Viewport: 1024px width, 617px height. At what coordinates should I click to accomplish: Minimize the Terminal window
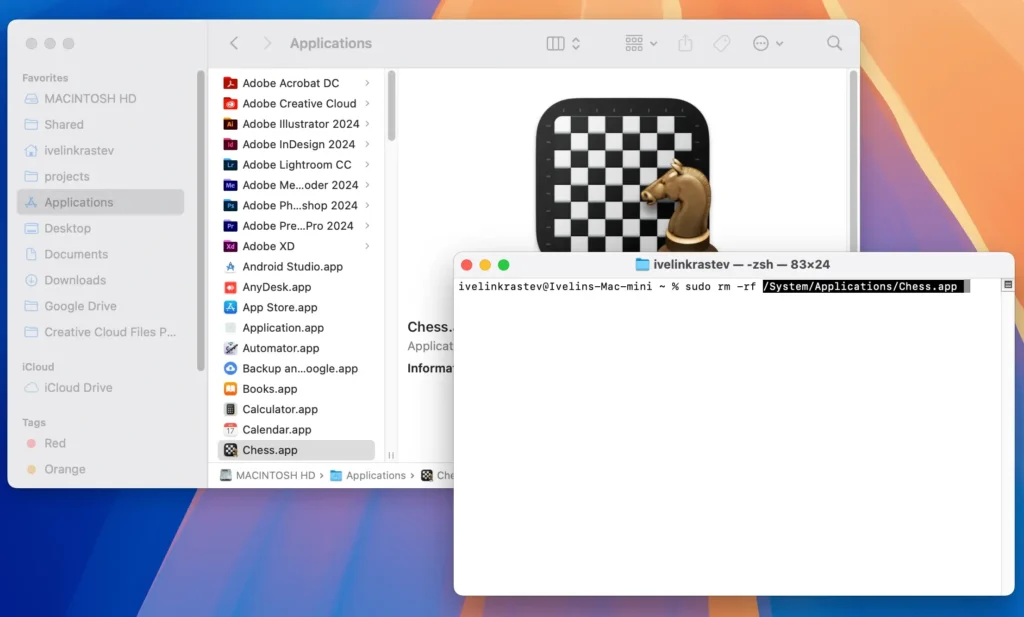coord(485,264)
